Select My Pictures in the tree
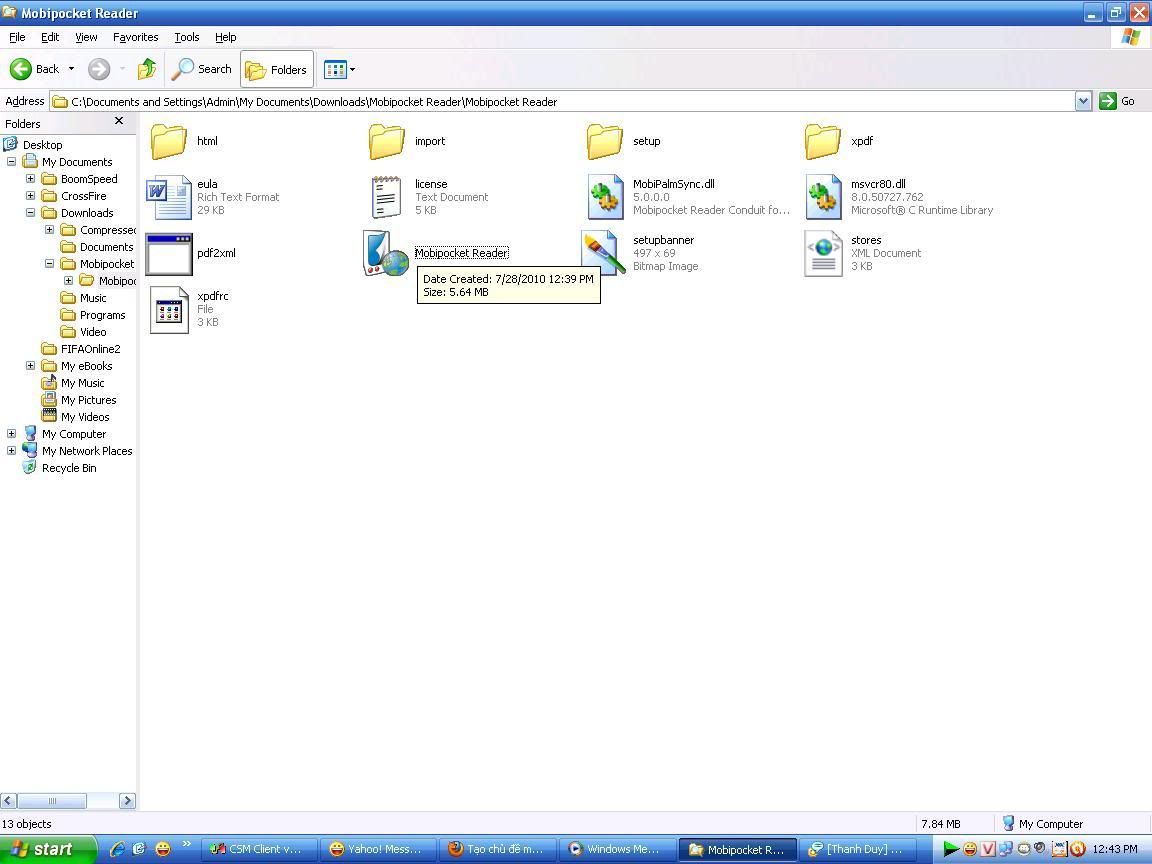 tap(88, 400)
